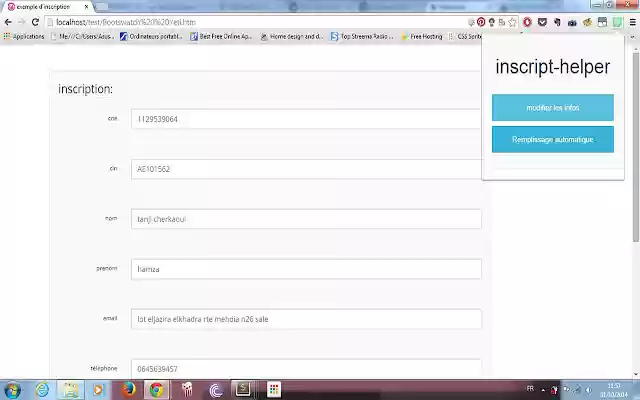640x400 pixels.
Task: Open the file:///C:/Users/Asus bookmark
Action: pos(82,36)
